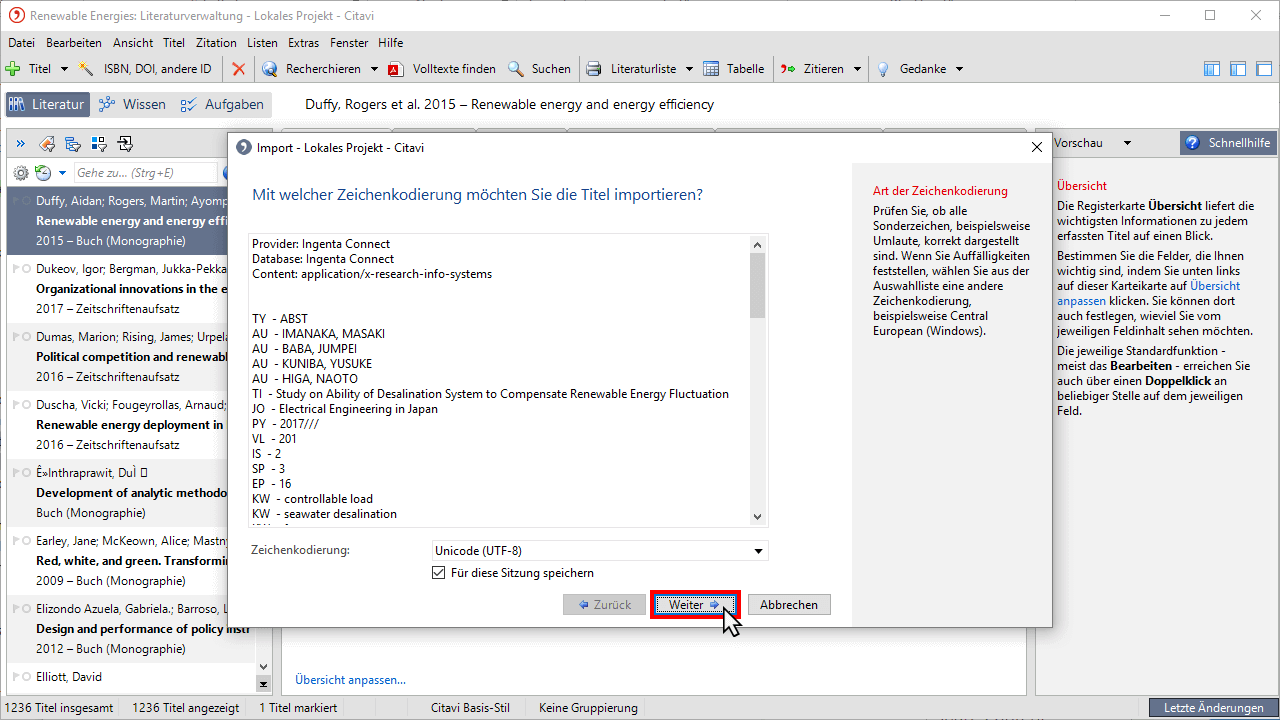Click the Weiter button

[694, 605]
